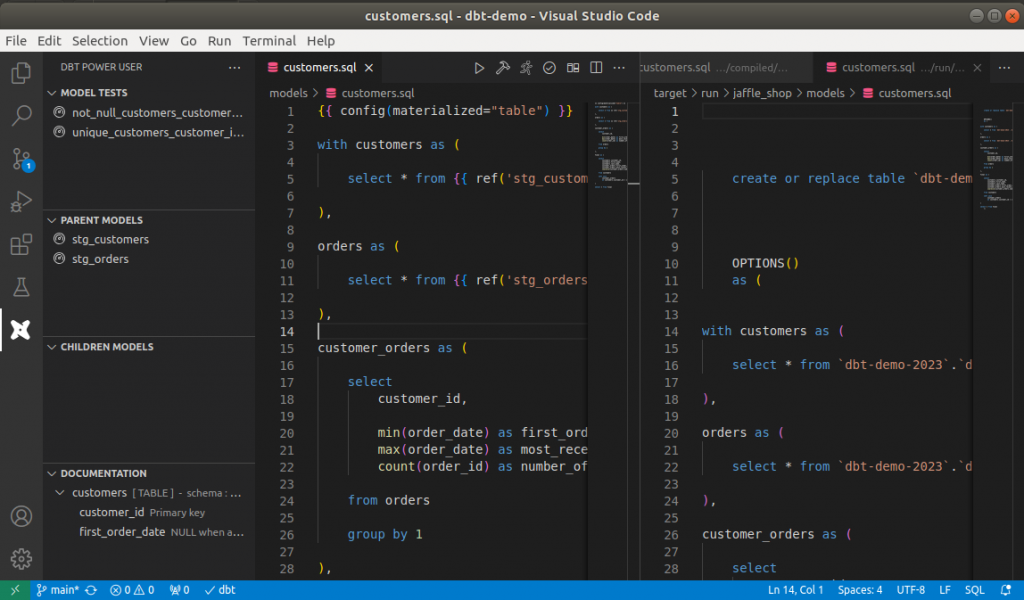Click the dbt status item
1024x600 pixels.
[x=220, y=590]
